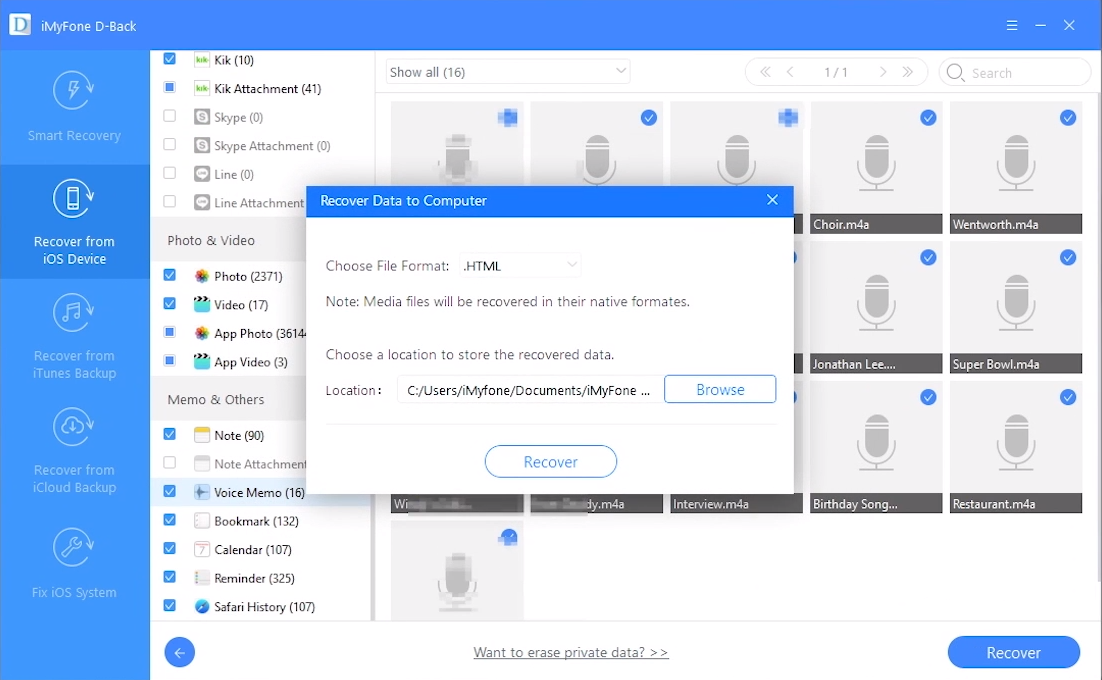
Task: Click the vertical scrollbar of the file grid
Action: pyautogui.click(x=1098, y=337)
